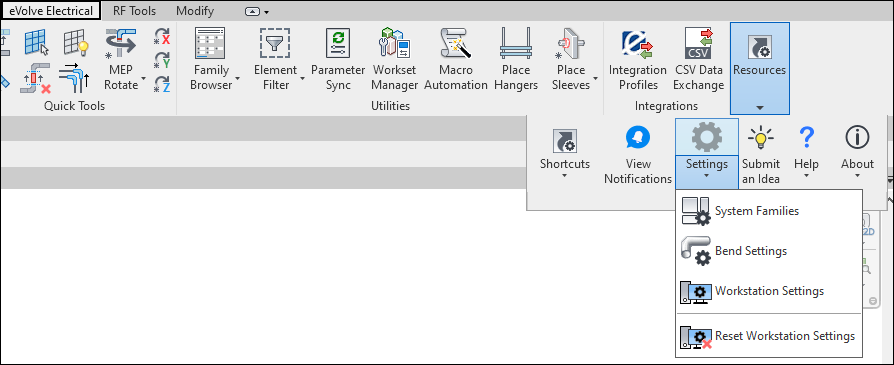
Task: Click the MEP Rotate tool
Action: click(121, 60)
